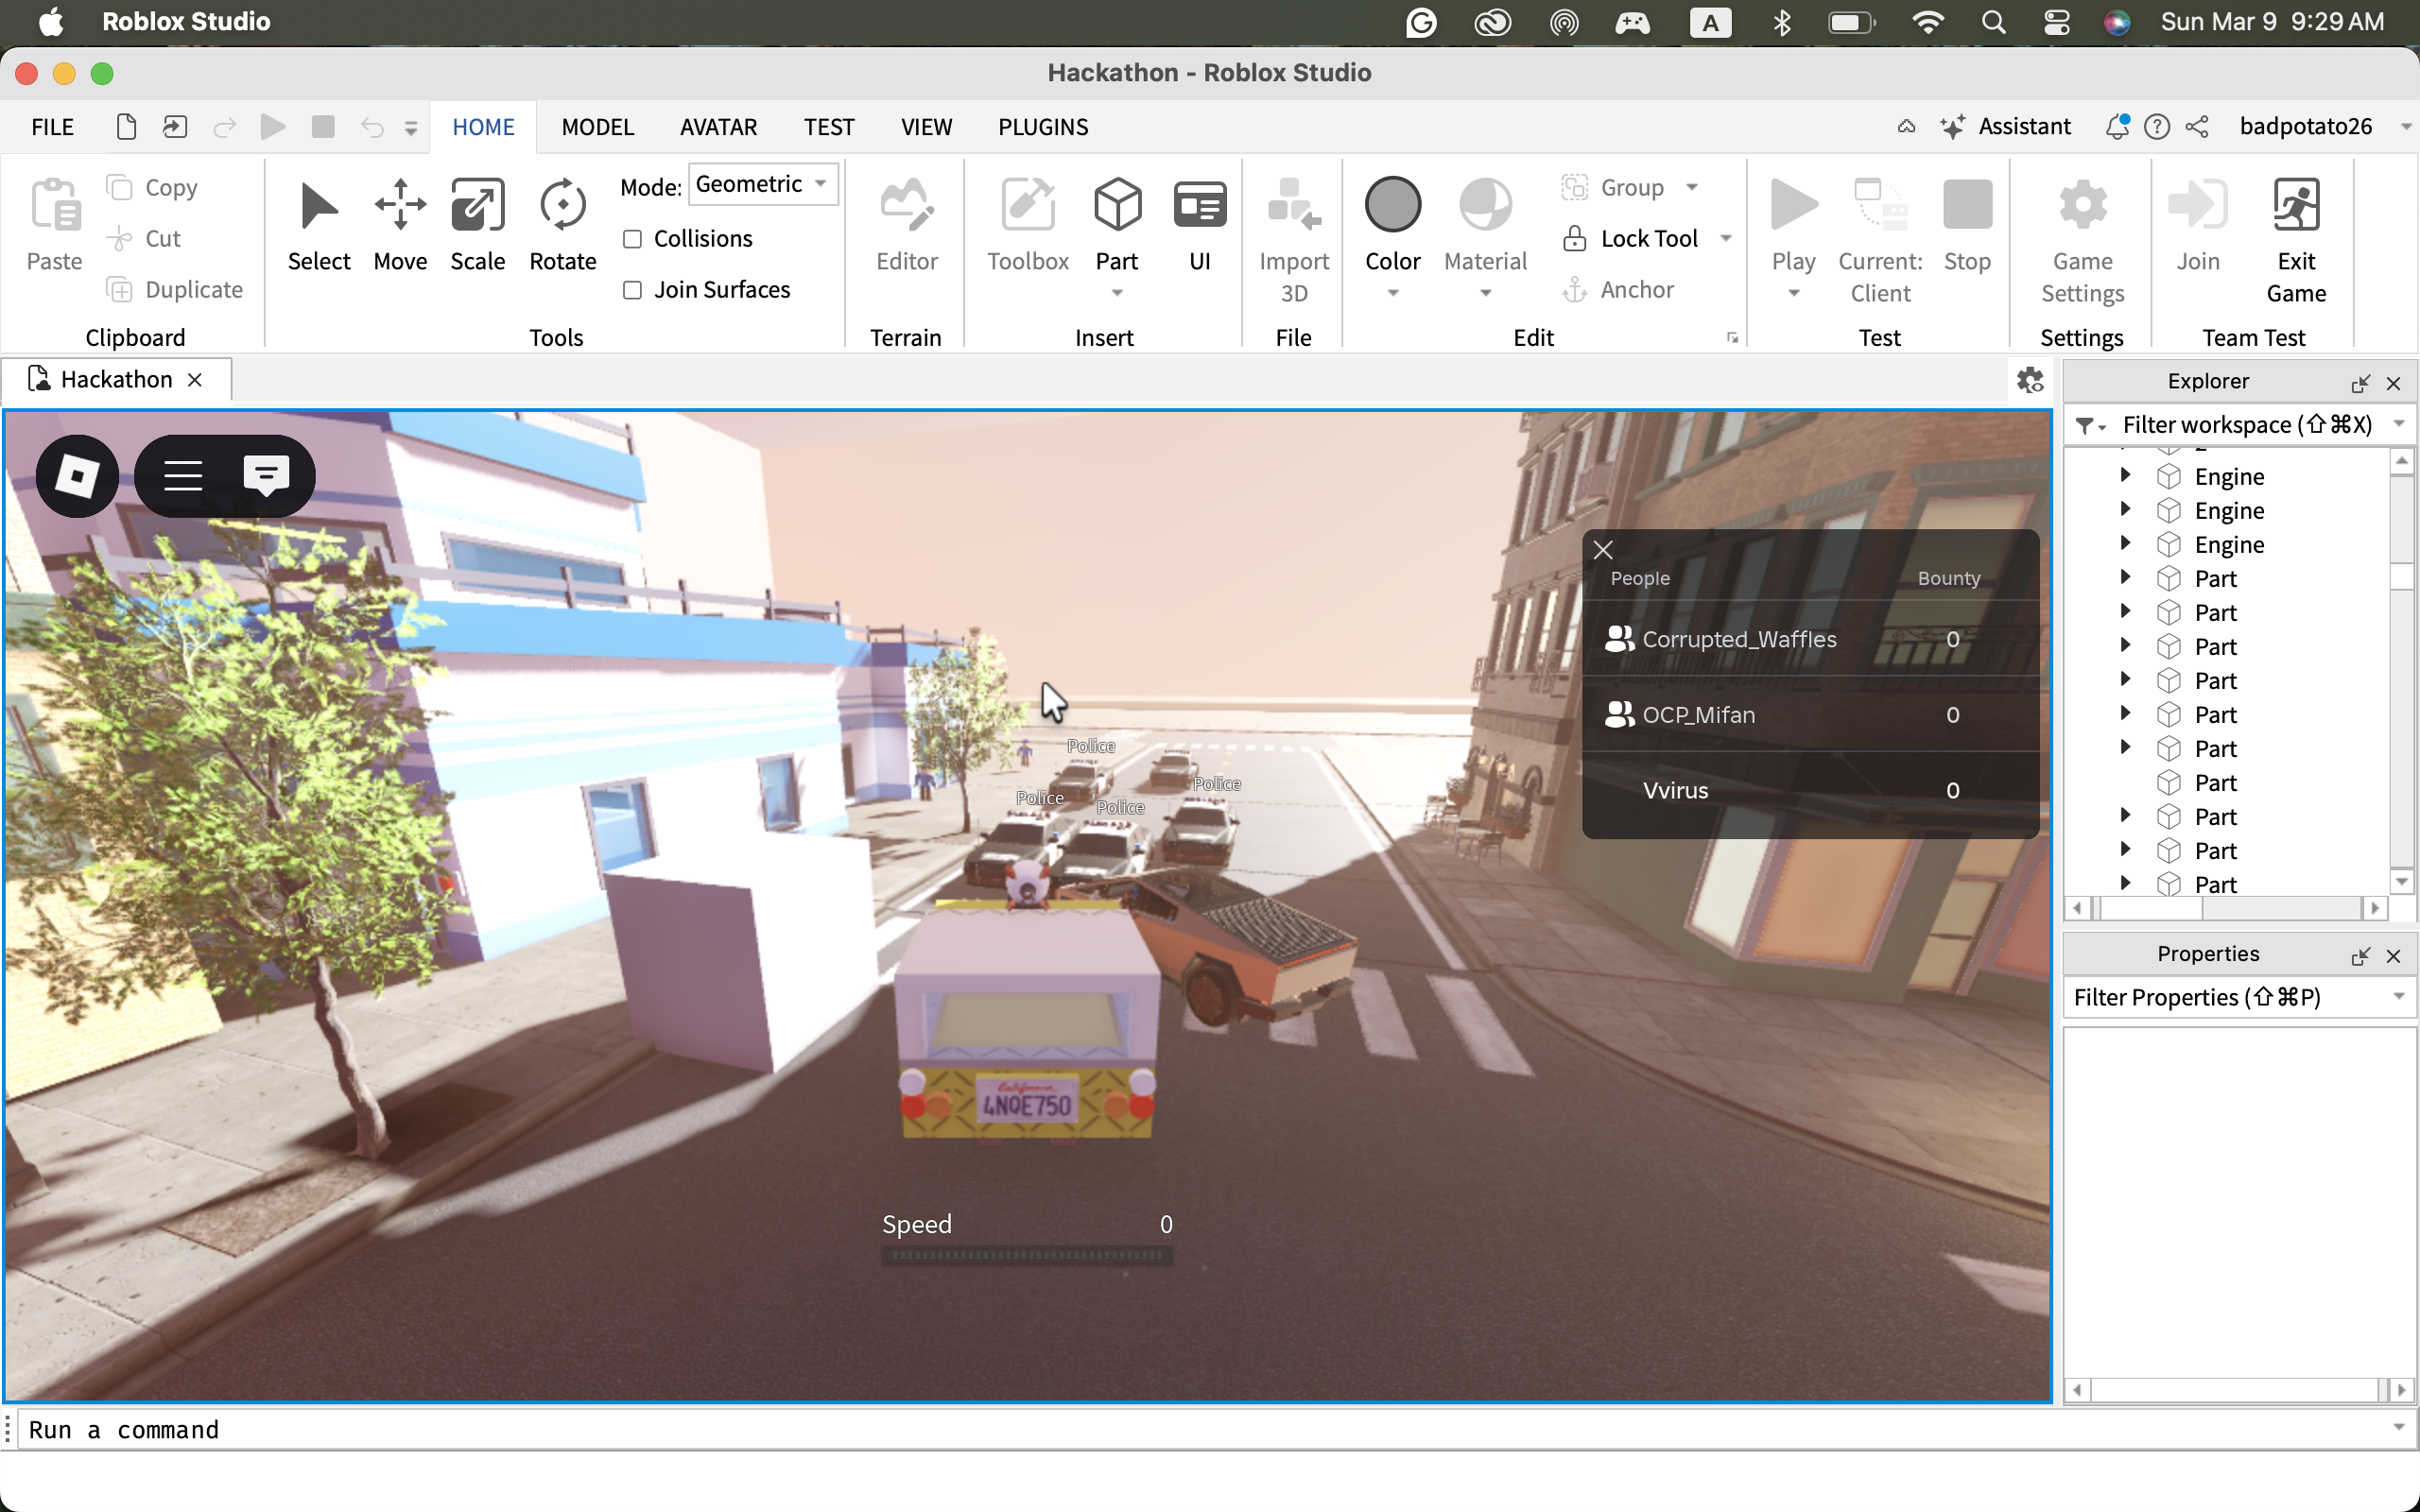The image size is (2420, 1512).
Task: Enable the Collisions checkbox
Action: pos(632,239)
